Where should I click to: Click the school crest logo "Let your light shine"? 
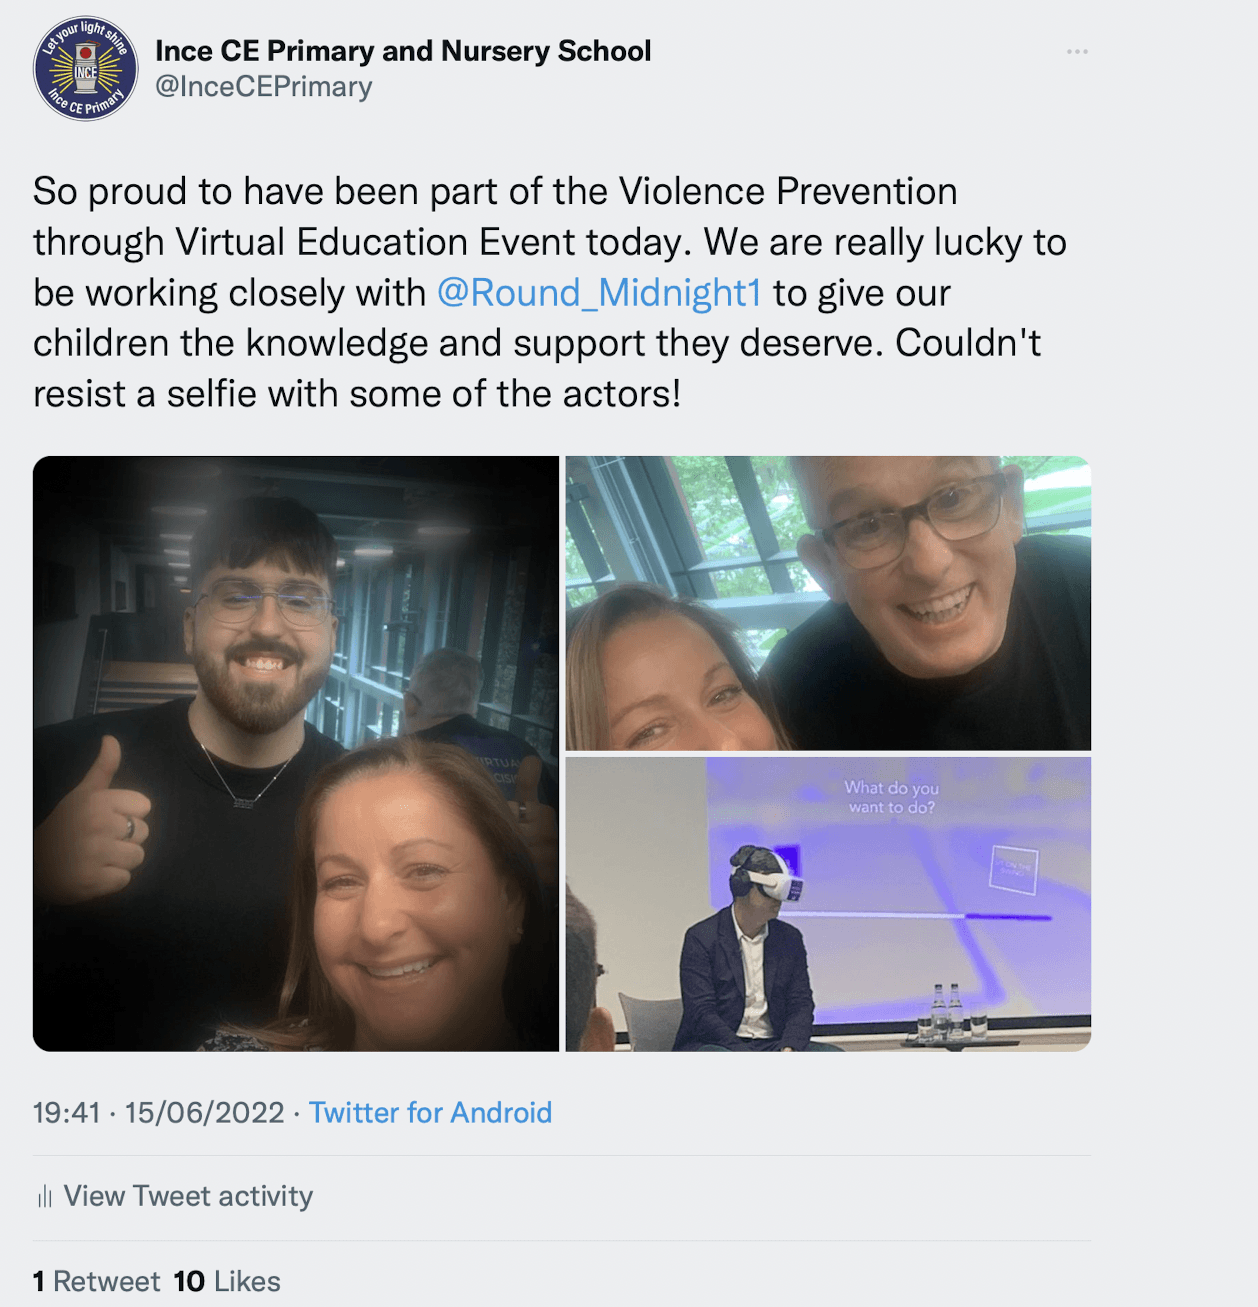(x=85, y=69)
